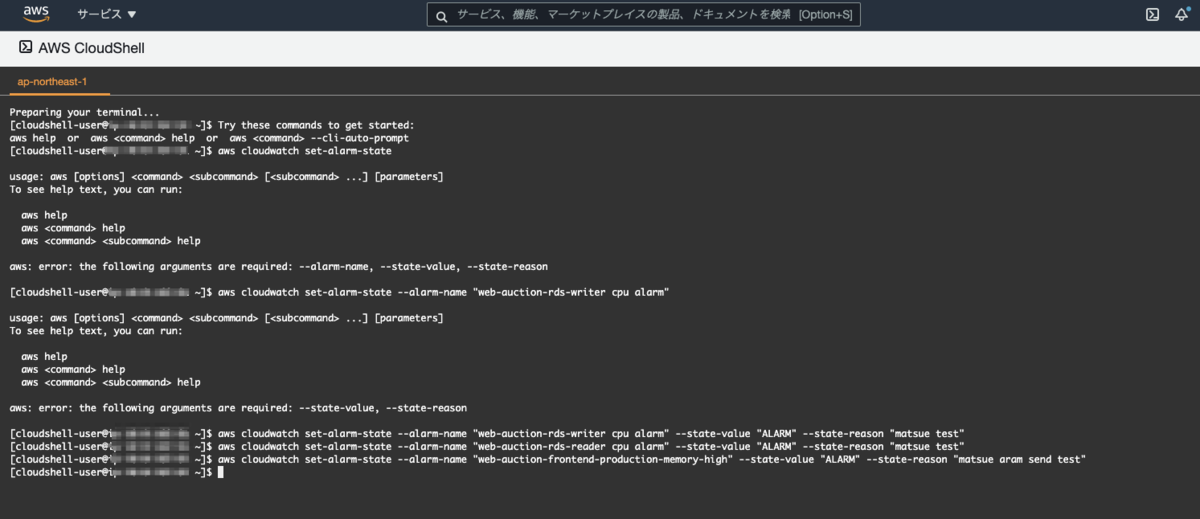Click the "Preparing your terminal..." line

point(84,112)
